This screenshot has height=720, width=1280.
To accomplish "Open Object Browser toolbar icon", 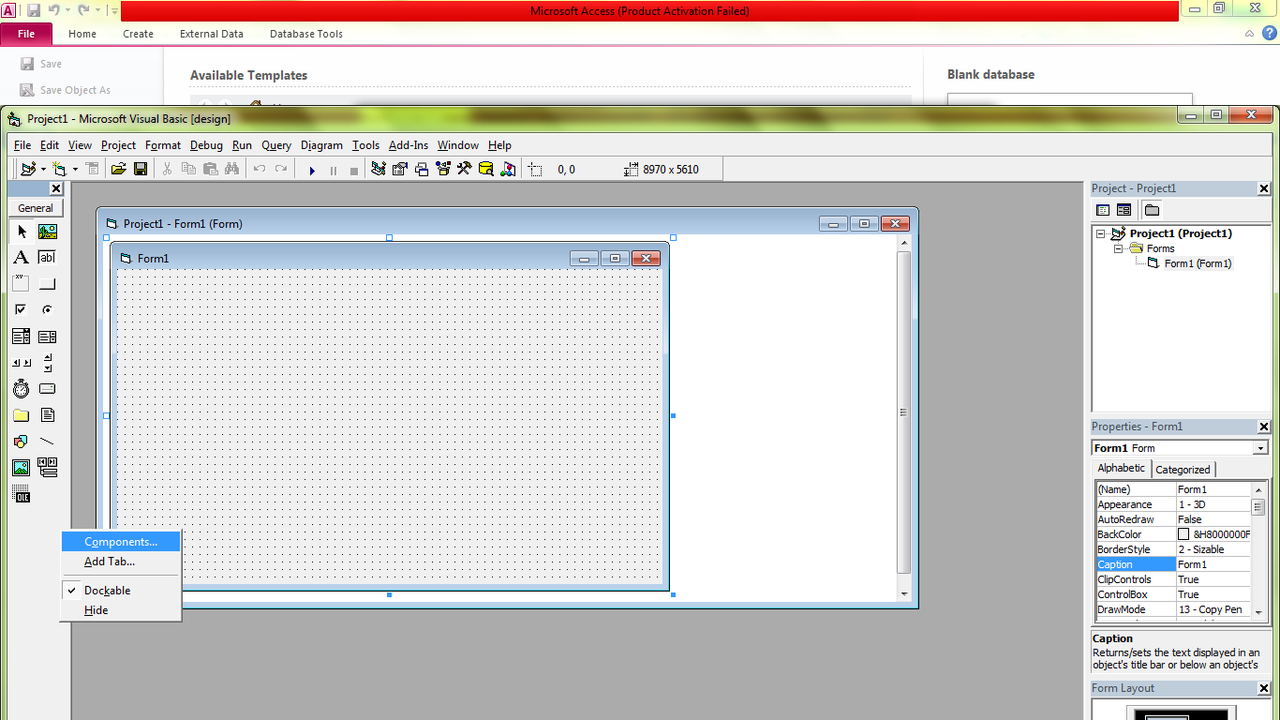I will coord(443,169).
